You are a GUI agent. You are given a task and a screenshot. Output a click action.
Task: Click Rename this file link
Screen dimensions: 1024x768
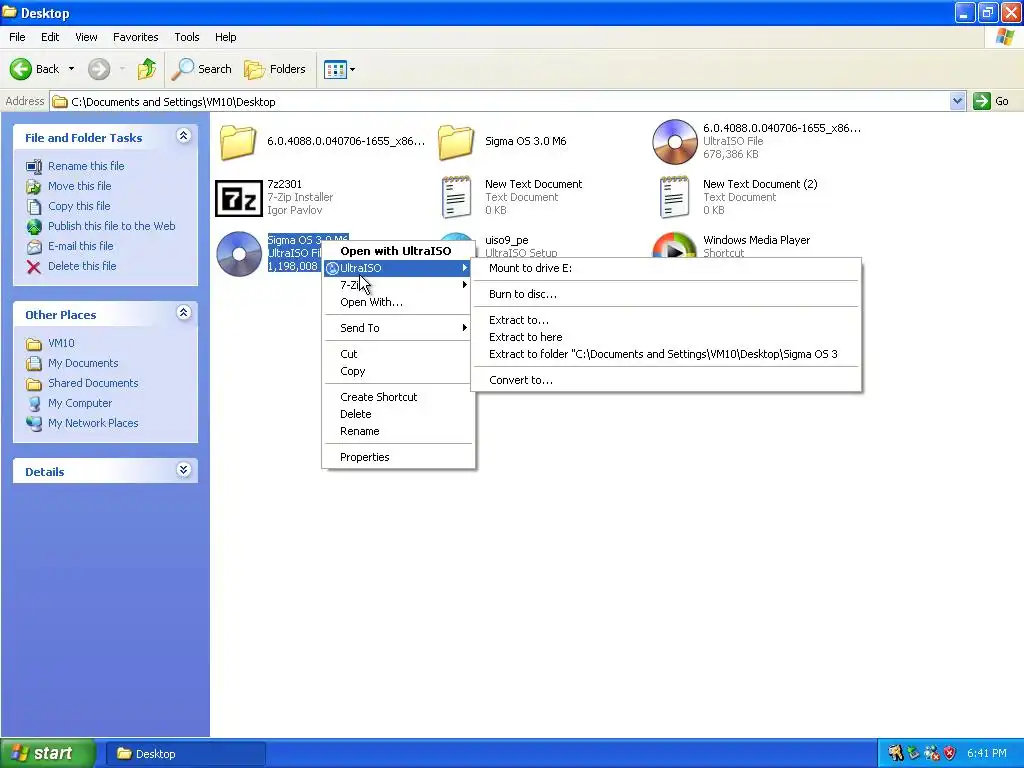[x=86, y=166]
